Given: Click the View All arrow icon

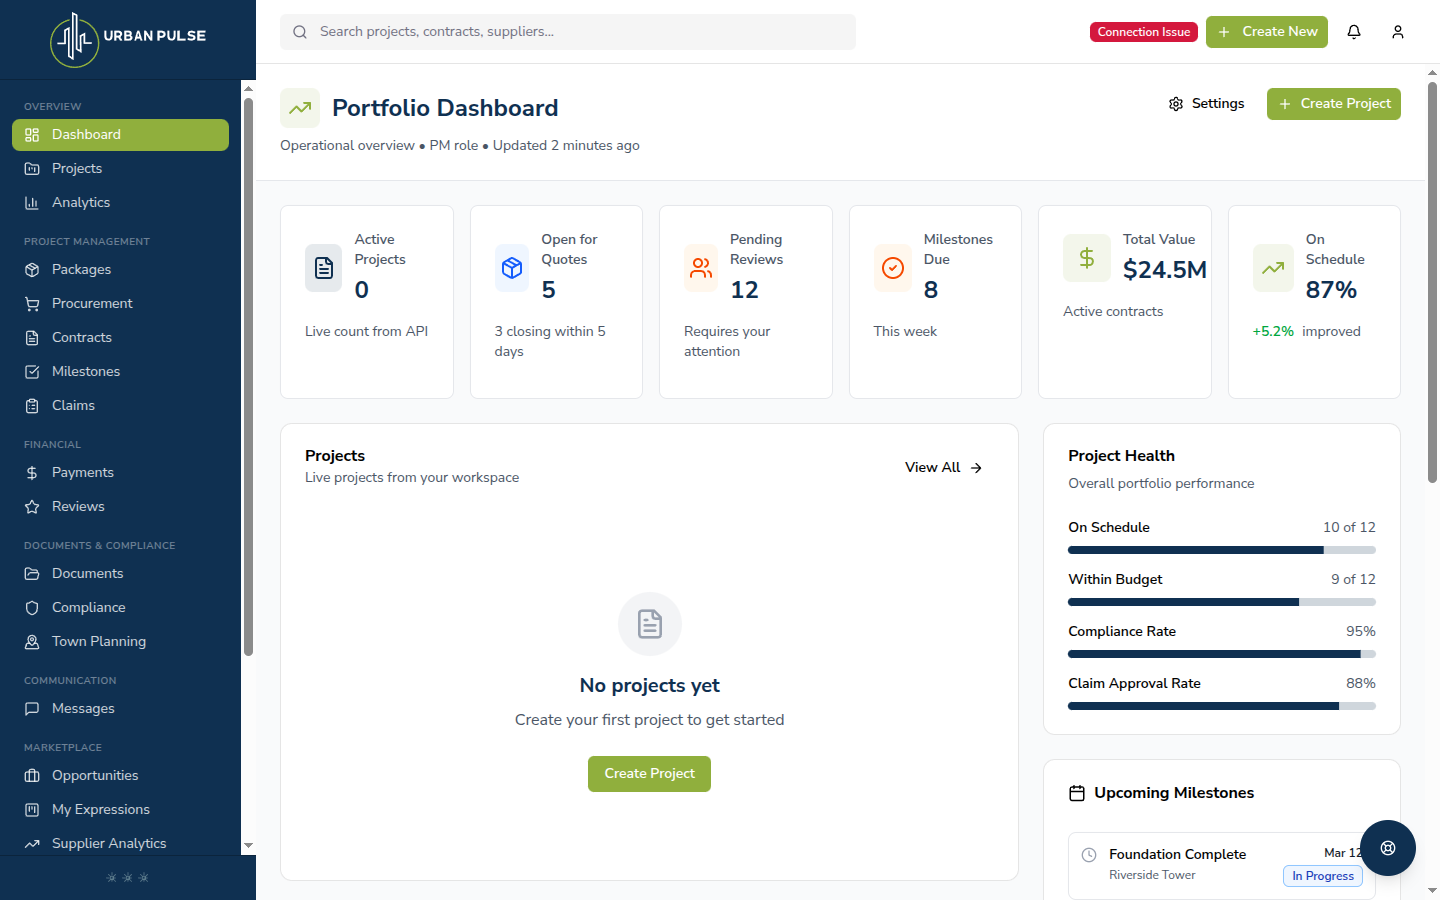Looking at the screenshot, I should tap(976, 468).
